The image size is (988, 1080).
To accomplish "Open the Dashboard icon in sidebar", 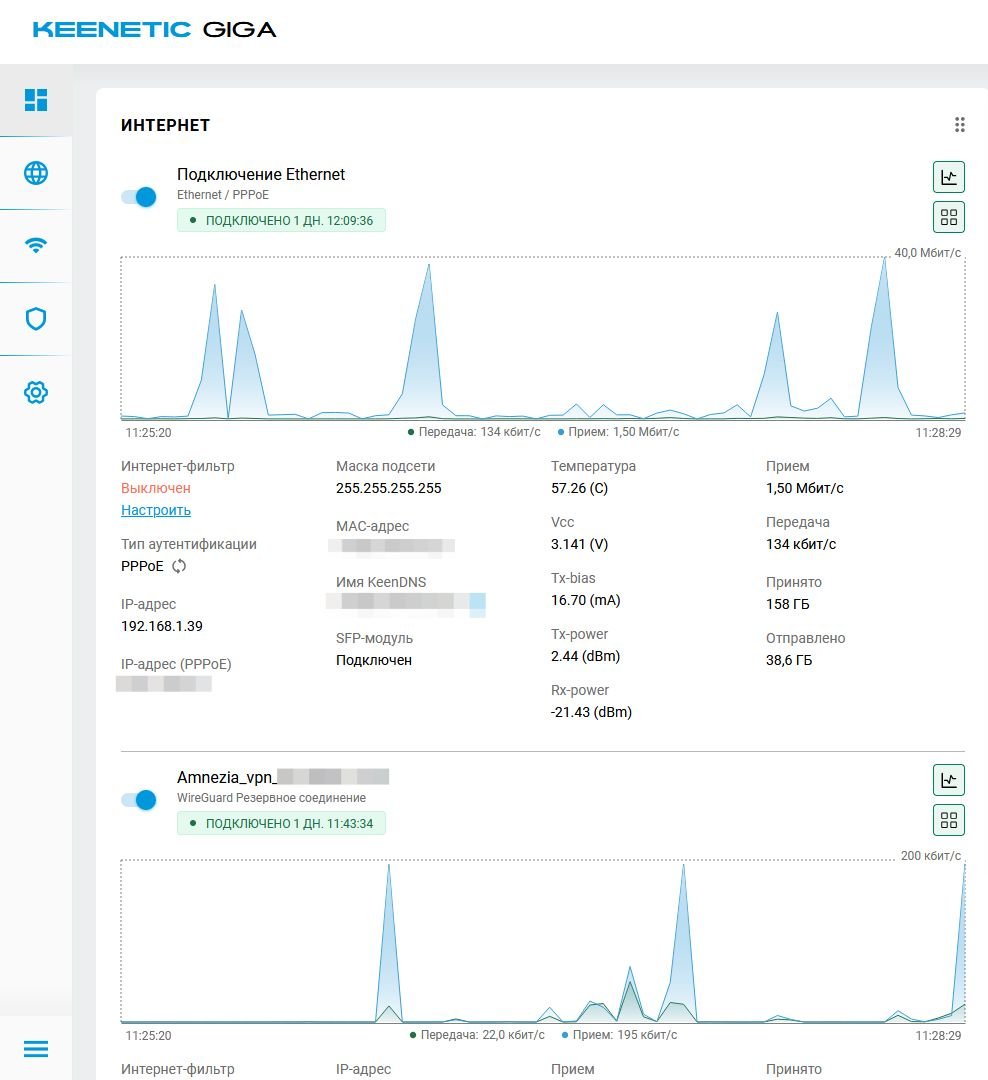I will (36, 100).
